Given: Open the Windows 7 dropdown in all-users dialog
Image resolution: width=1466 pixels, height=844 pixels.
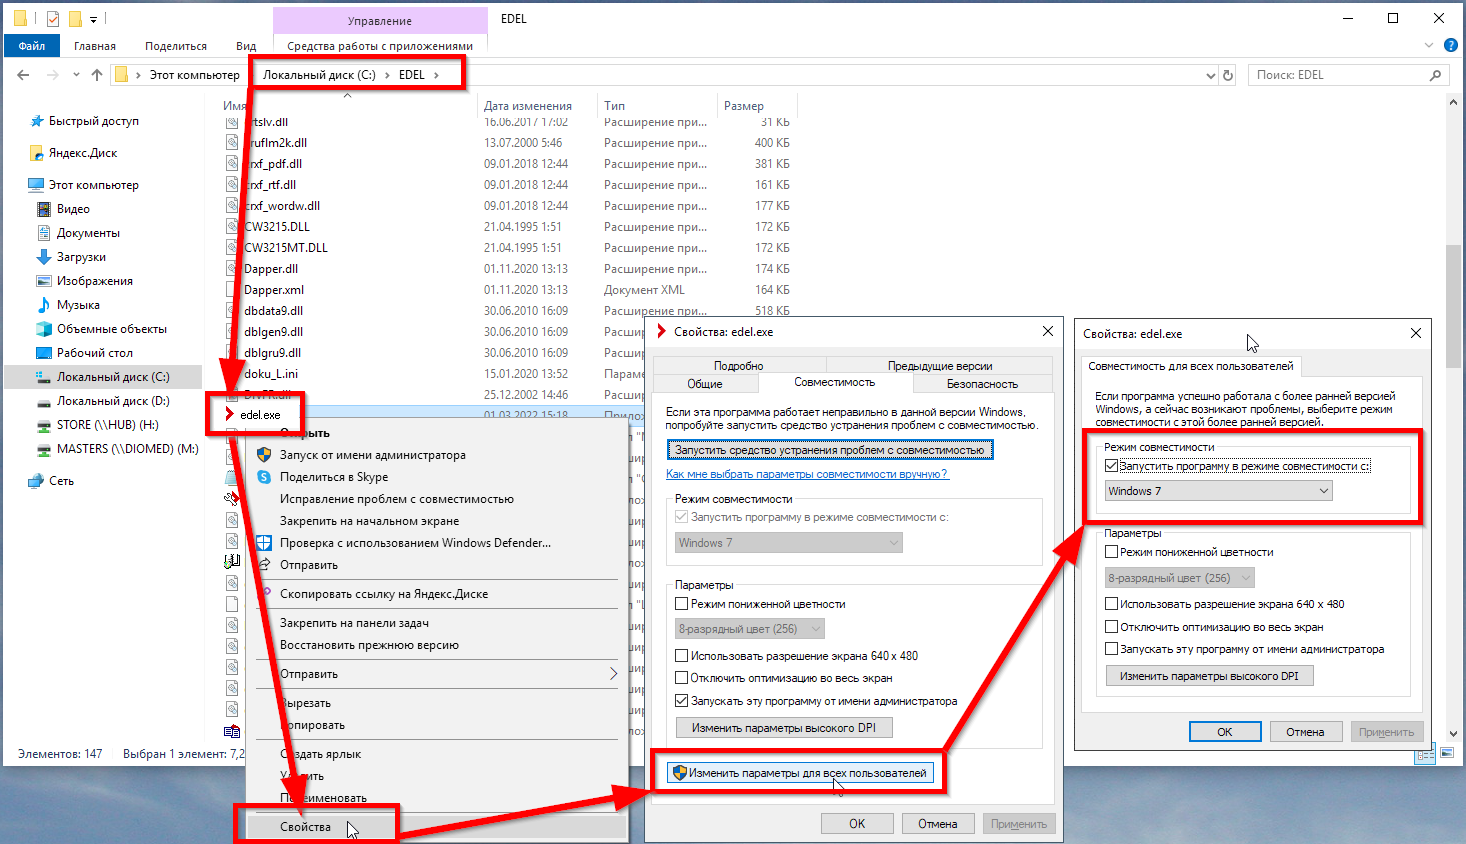Looking at the screenshot, I should coord(1218,491).
